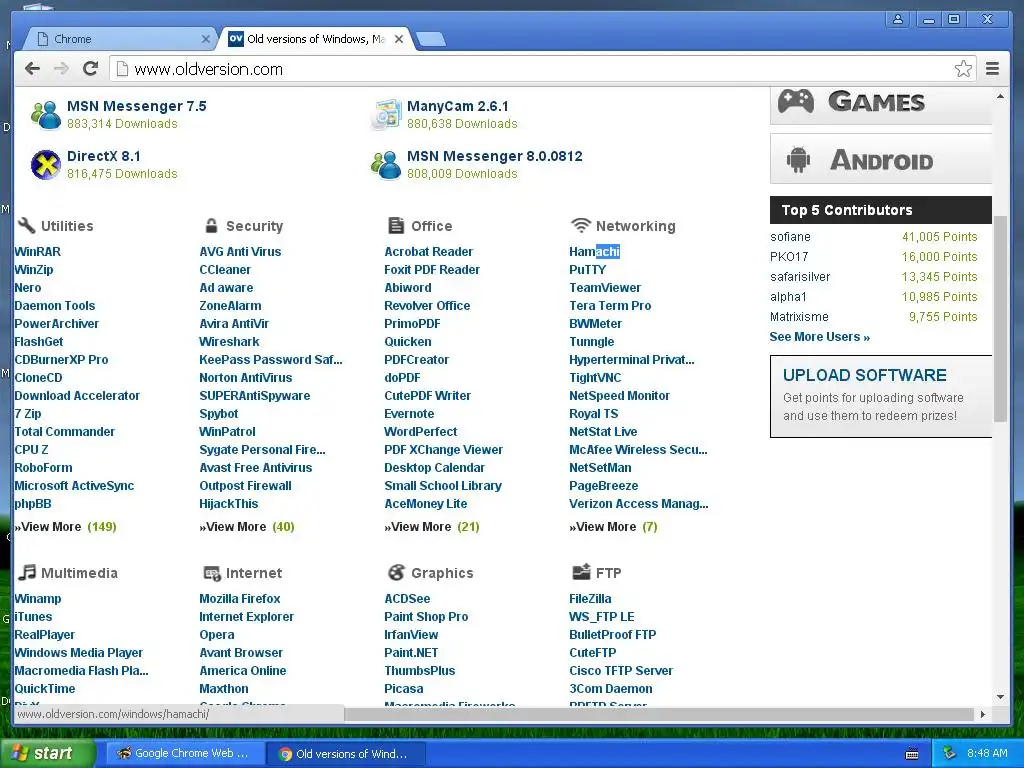Click the Utilities wrench icon

coord(25,225)
